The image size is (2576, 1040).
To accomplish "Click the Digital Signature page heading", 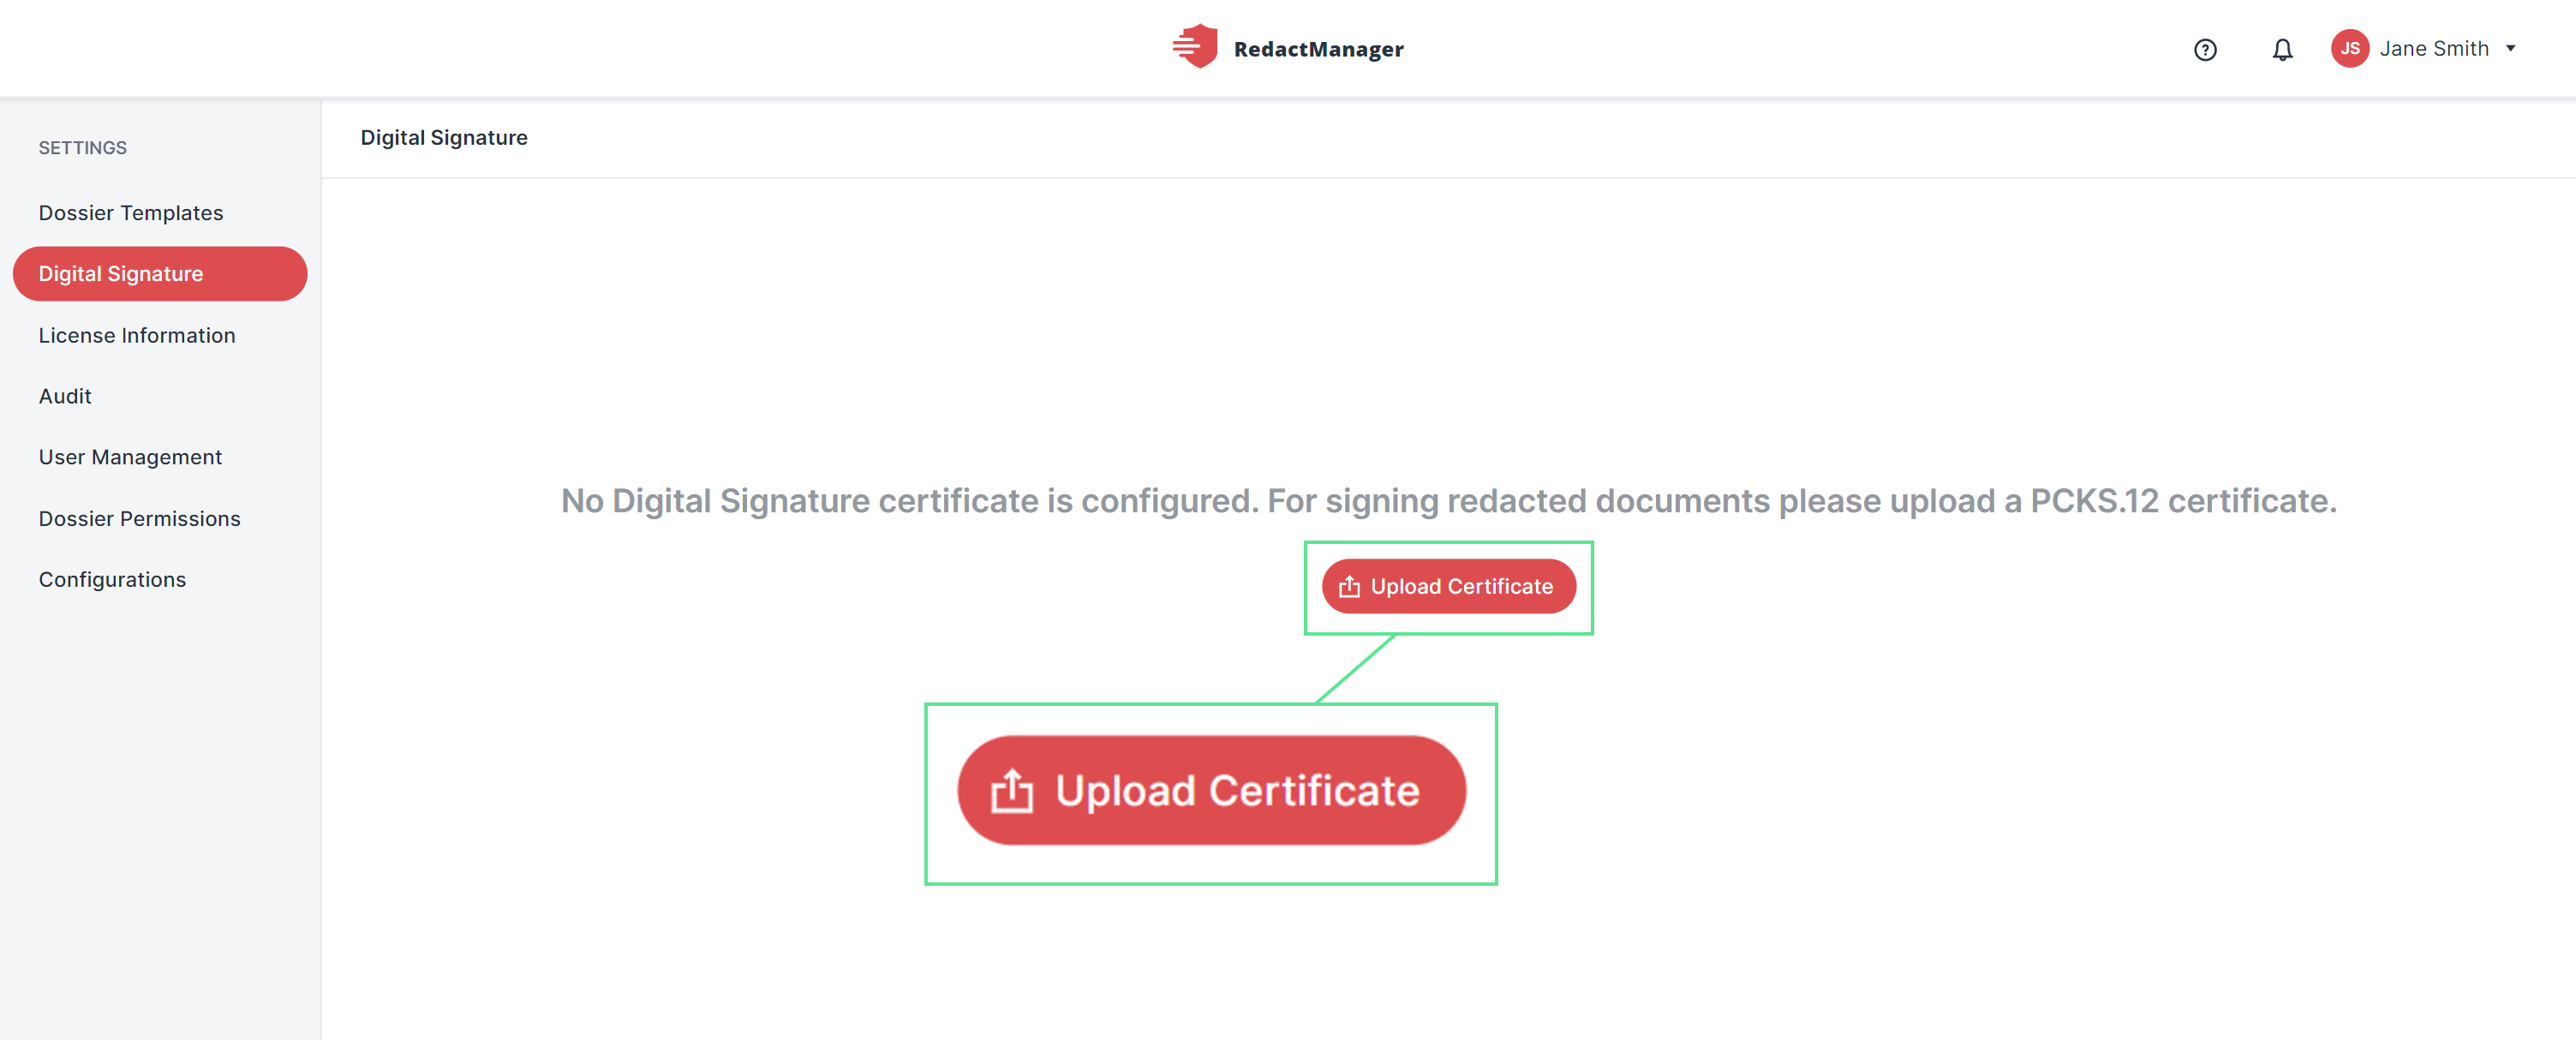I will tap(444, 138).
